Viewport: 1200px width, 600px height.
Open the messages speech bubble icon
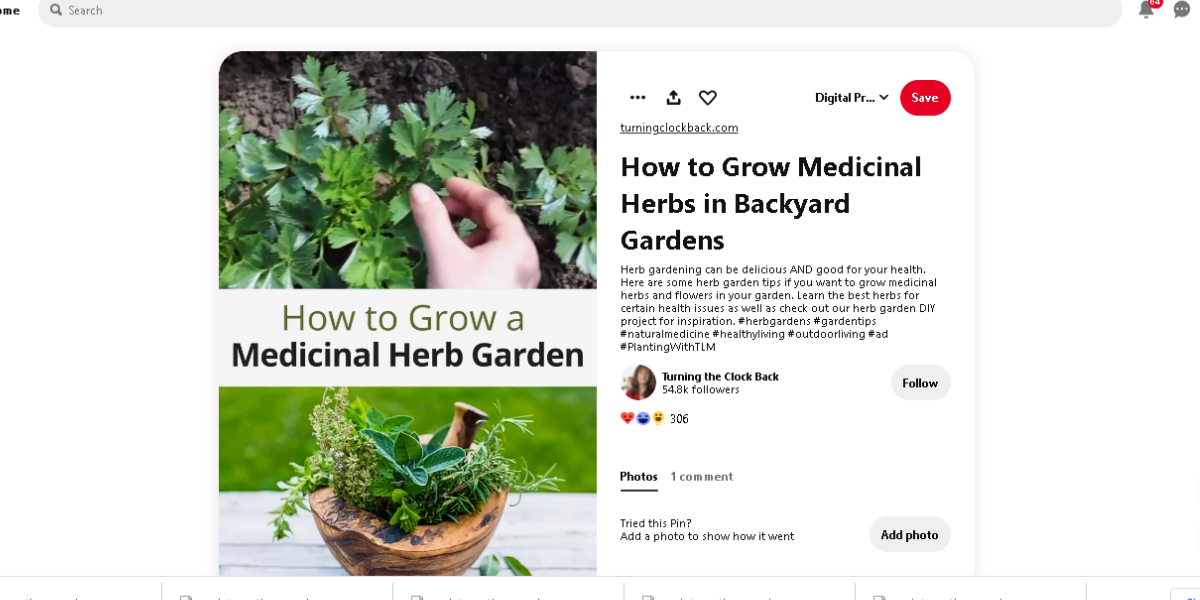click(x=1182, y=10)
